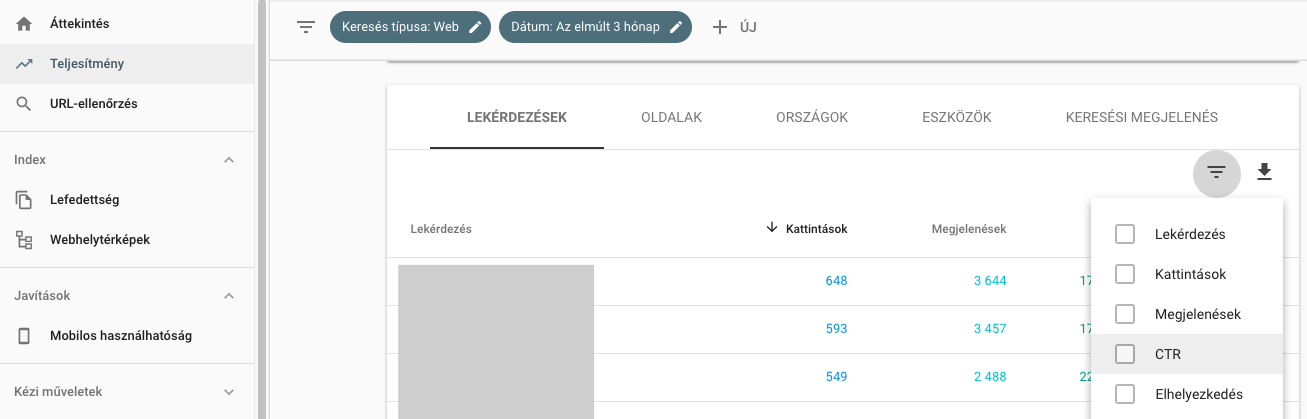This screenshot has height=419, width=1307.
Task: Tick the Elhelyezkedés checkbox
Action: click(x=1125, y=394)
